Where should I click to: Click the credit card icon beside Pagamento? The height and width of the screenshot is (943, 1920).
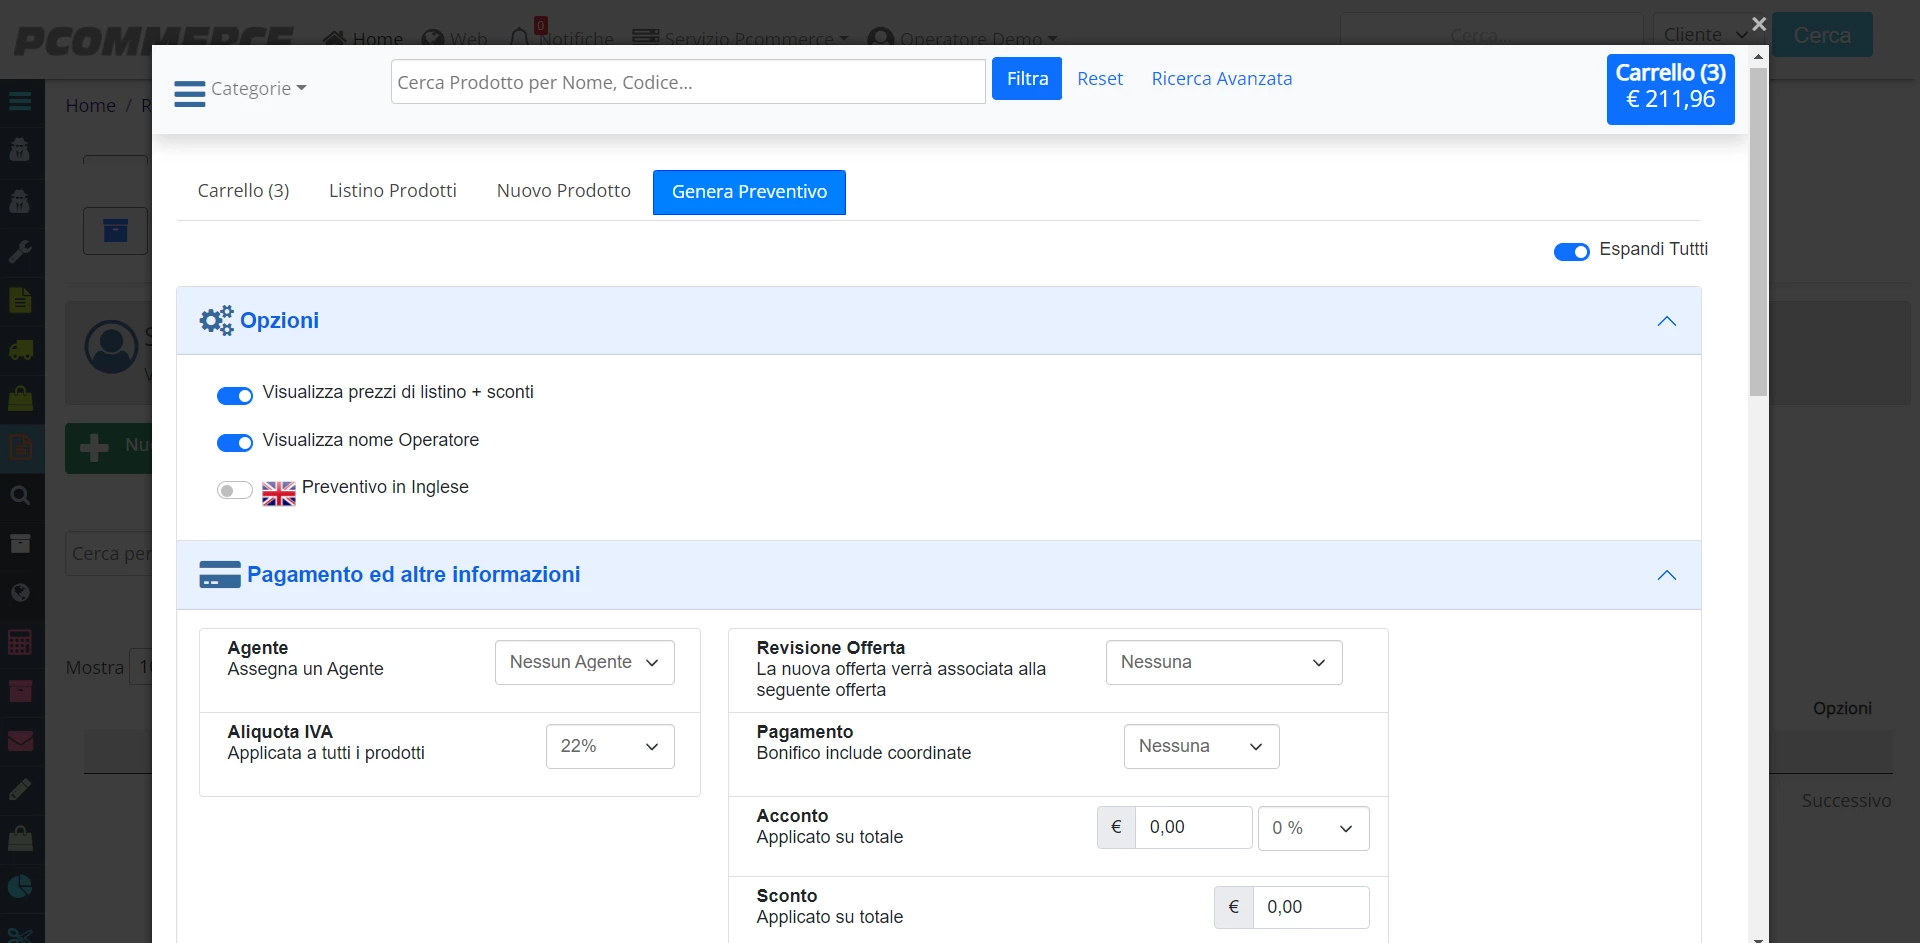pyautogui.click(x=220, y=575)
